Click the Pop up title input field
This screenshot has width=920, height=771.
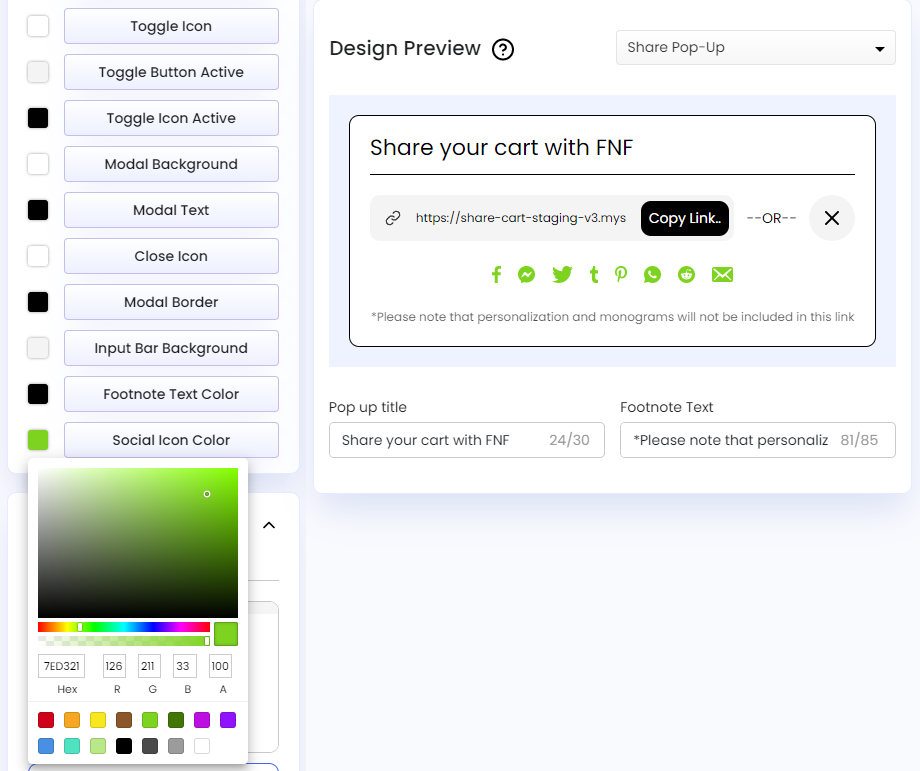(466, 440)
